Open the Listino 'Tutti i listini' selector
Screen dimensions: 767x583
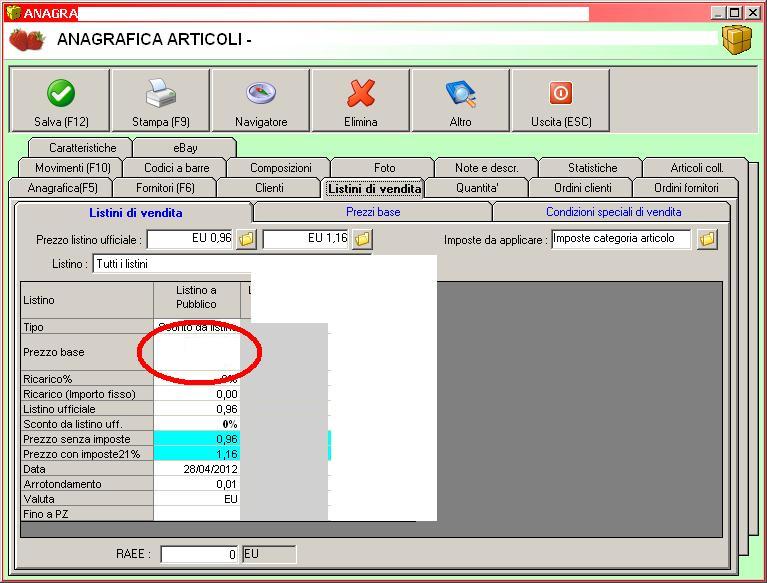point(232,264)
